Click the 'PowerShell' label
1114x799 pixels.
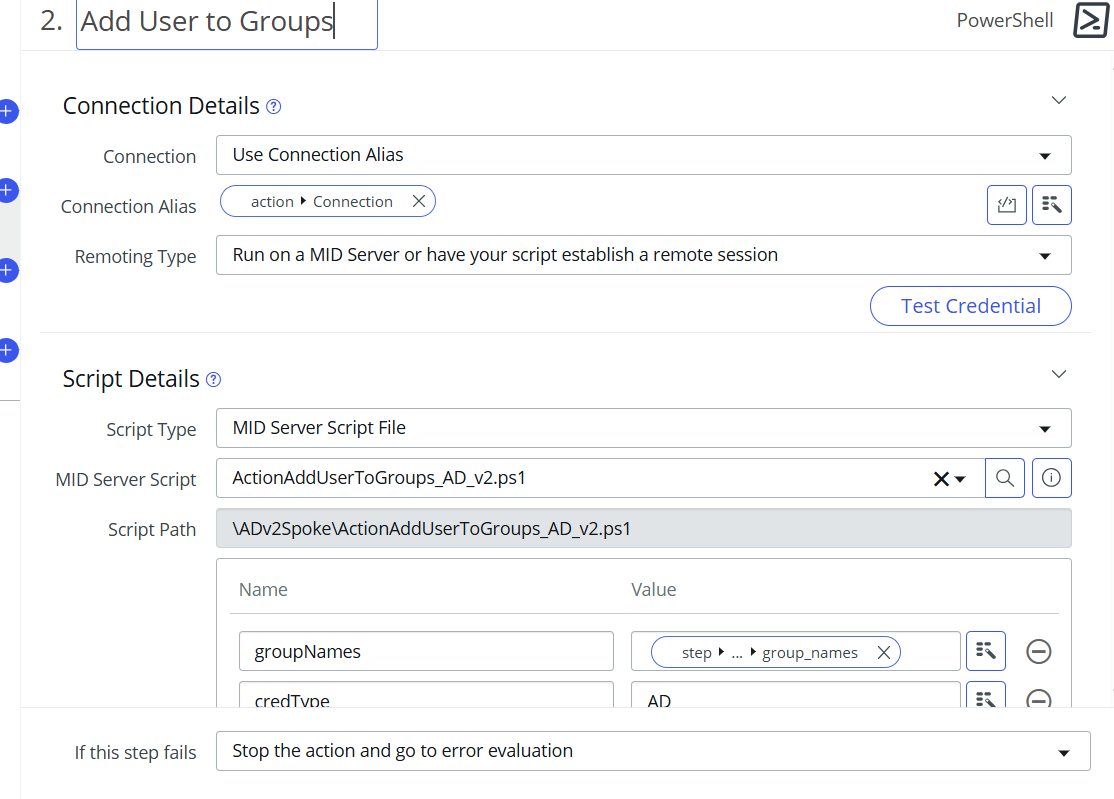[1005, 21]
